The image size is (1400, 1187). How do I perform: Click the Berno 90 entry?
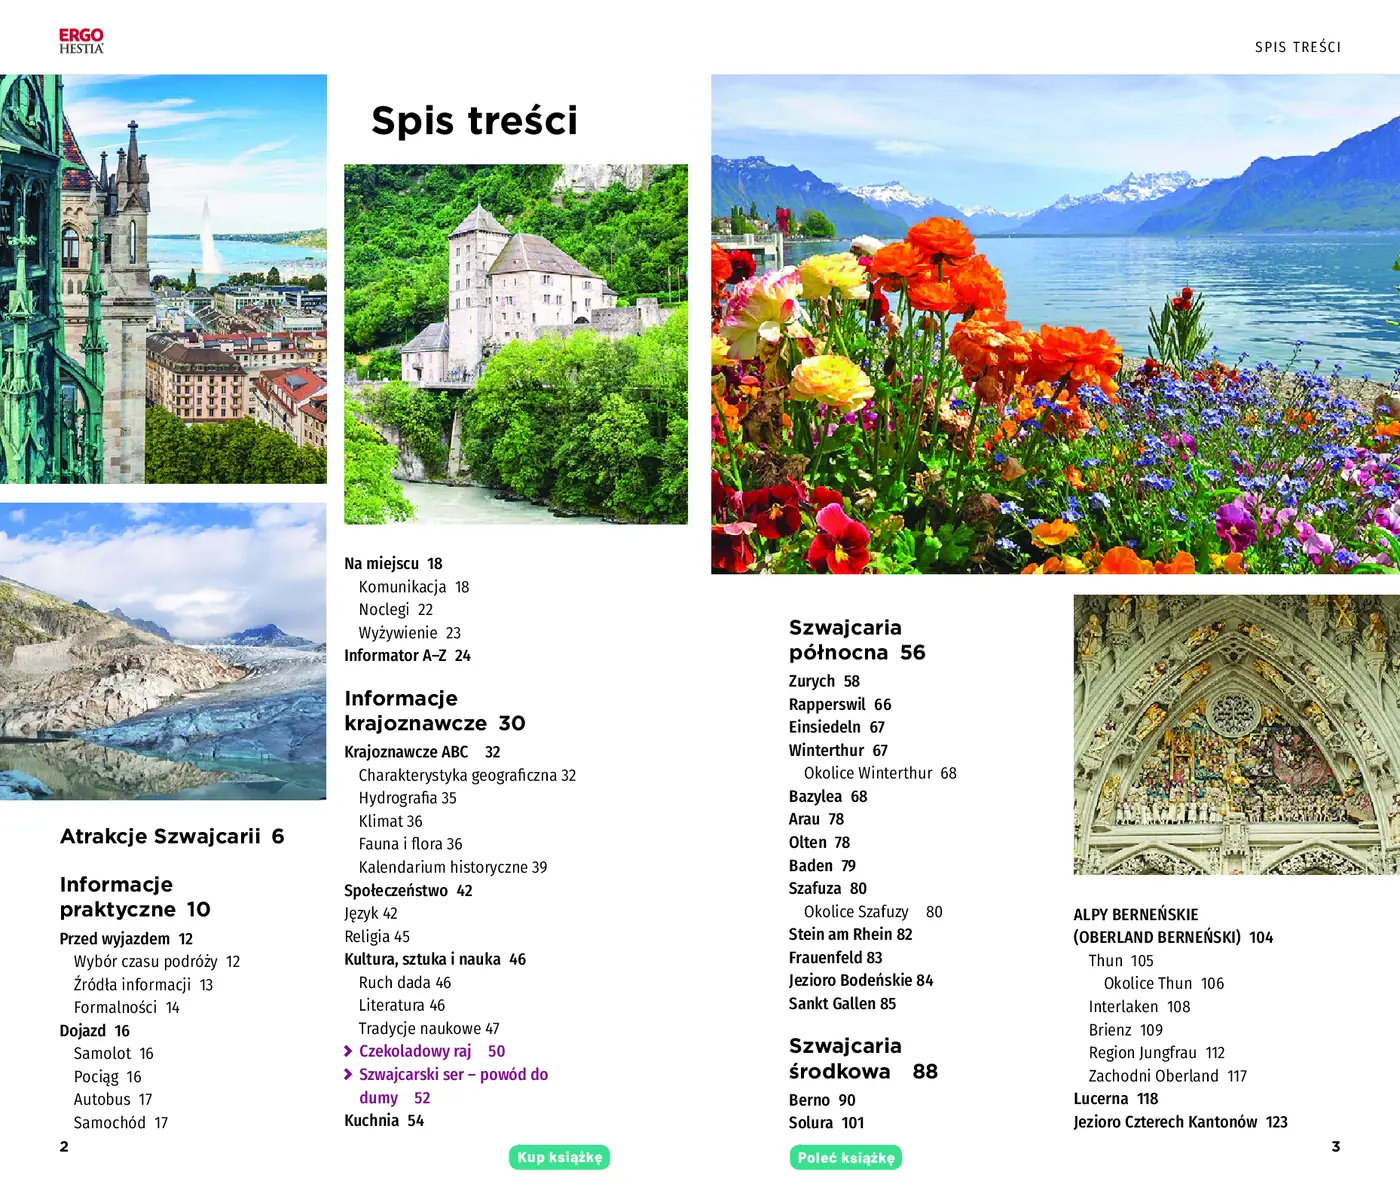coord(822,1100)
